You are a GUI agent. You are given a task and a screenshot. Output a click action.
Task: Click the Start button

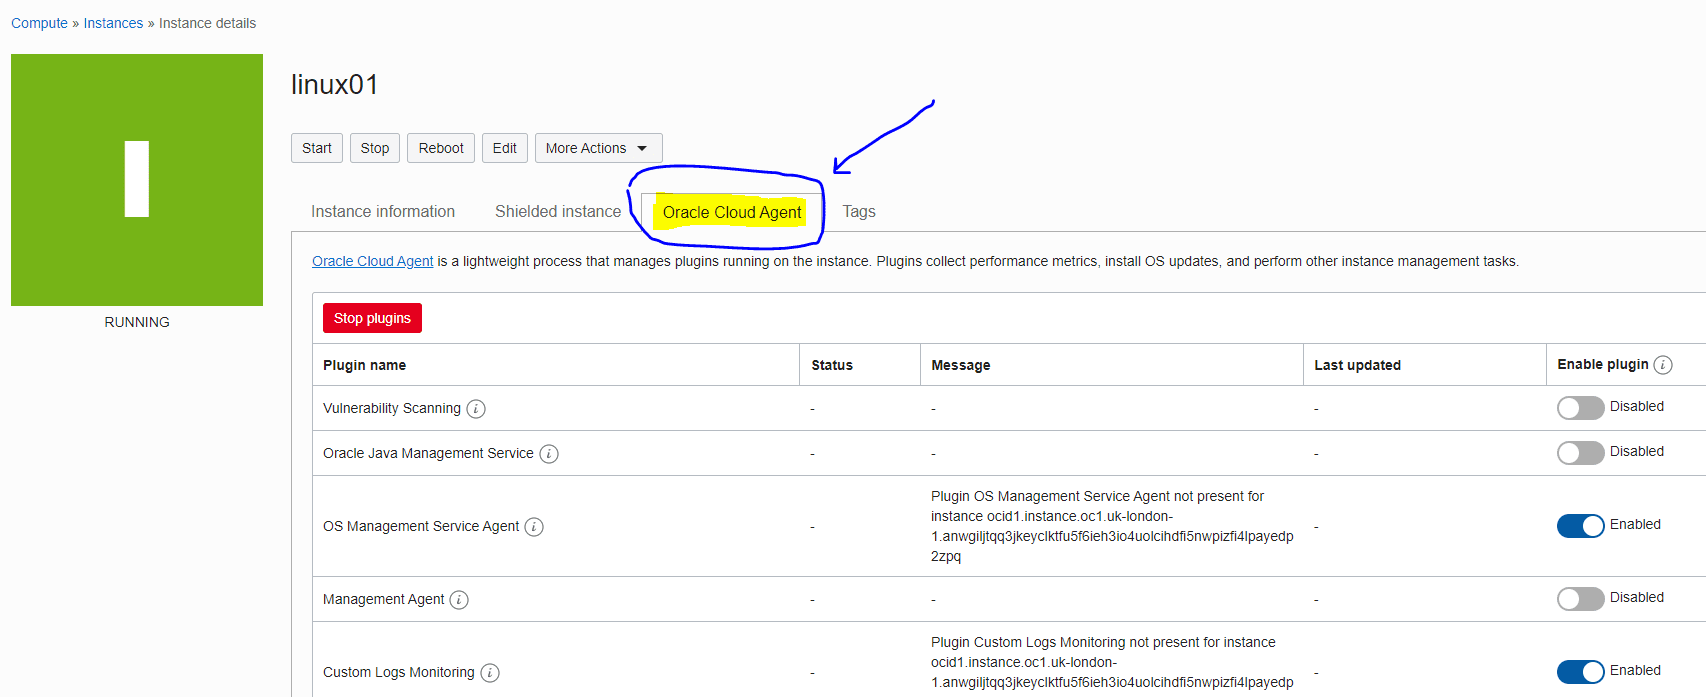click(x=317, y=148)
